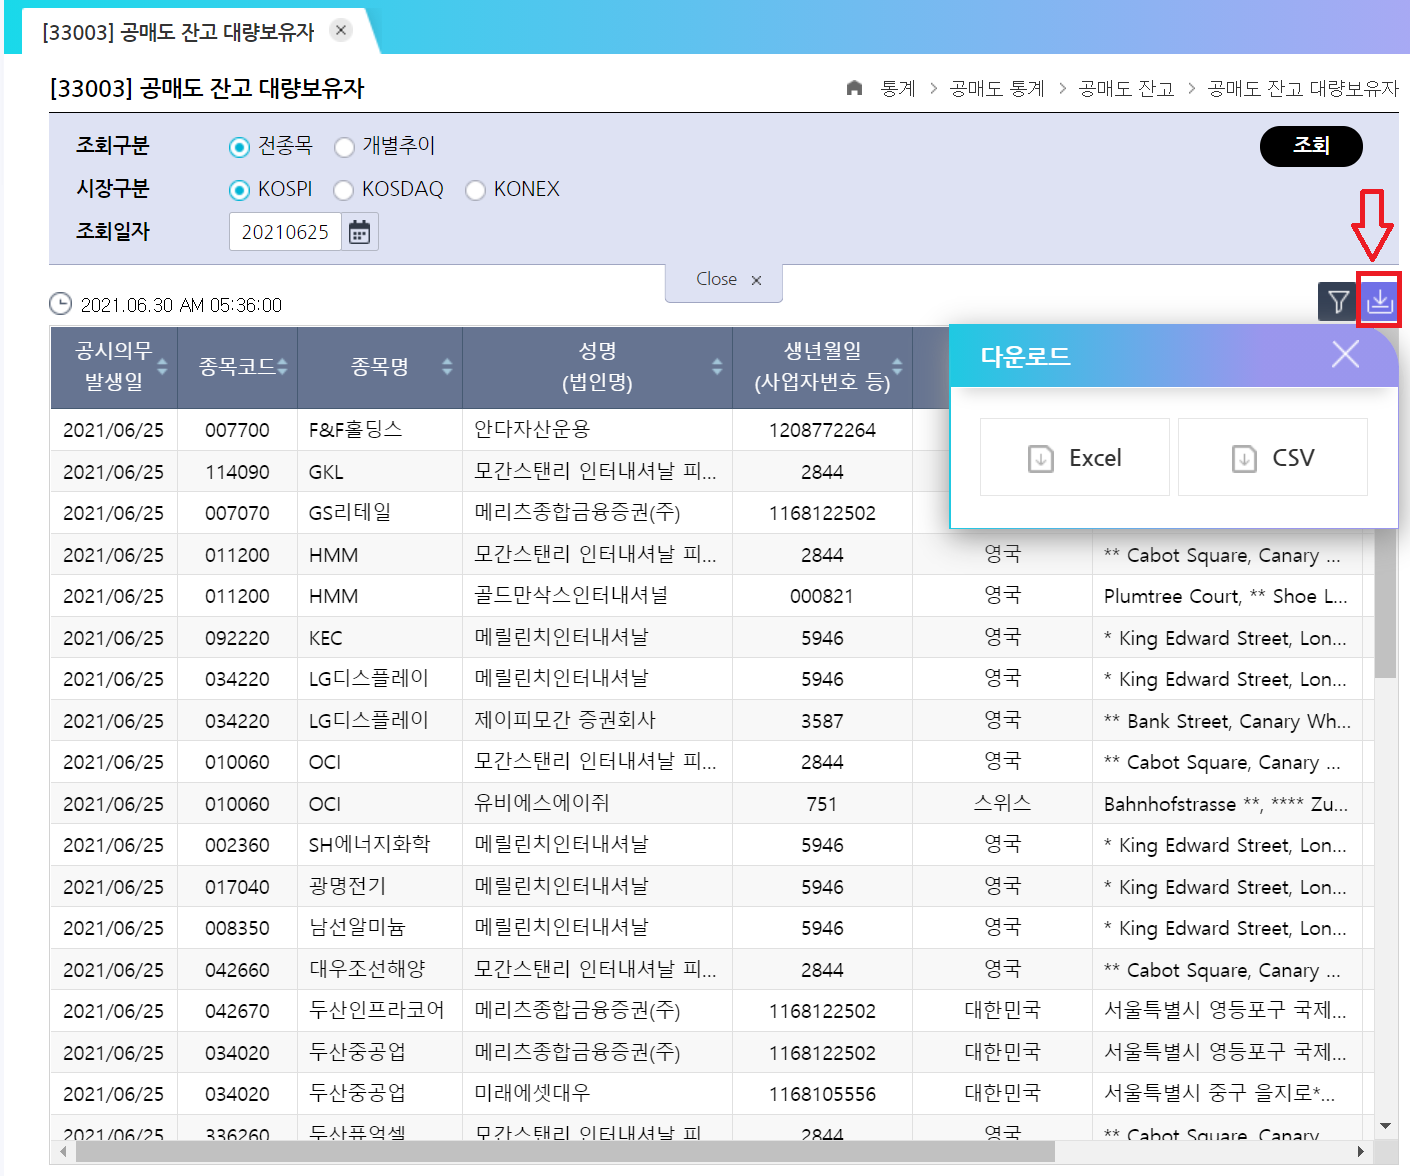The image size is (1410, 1176).
Task: Go to 공매도 통계 in breadcrumb
Action: tap(996, 88)
